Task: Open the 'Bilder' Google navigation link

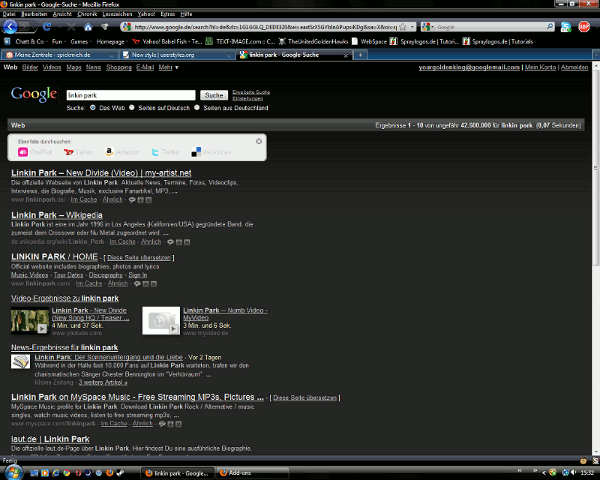Action: (x=30, y=67)
